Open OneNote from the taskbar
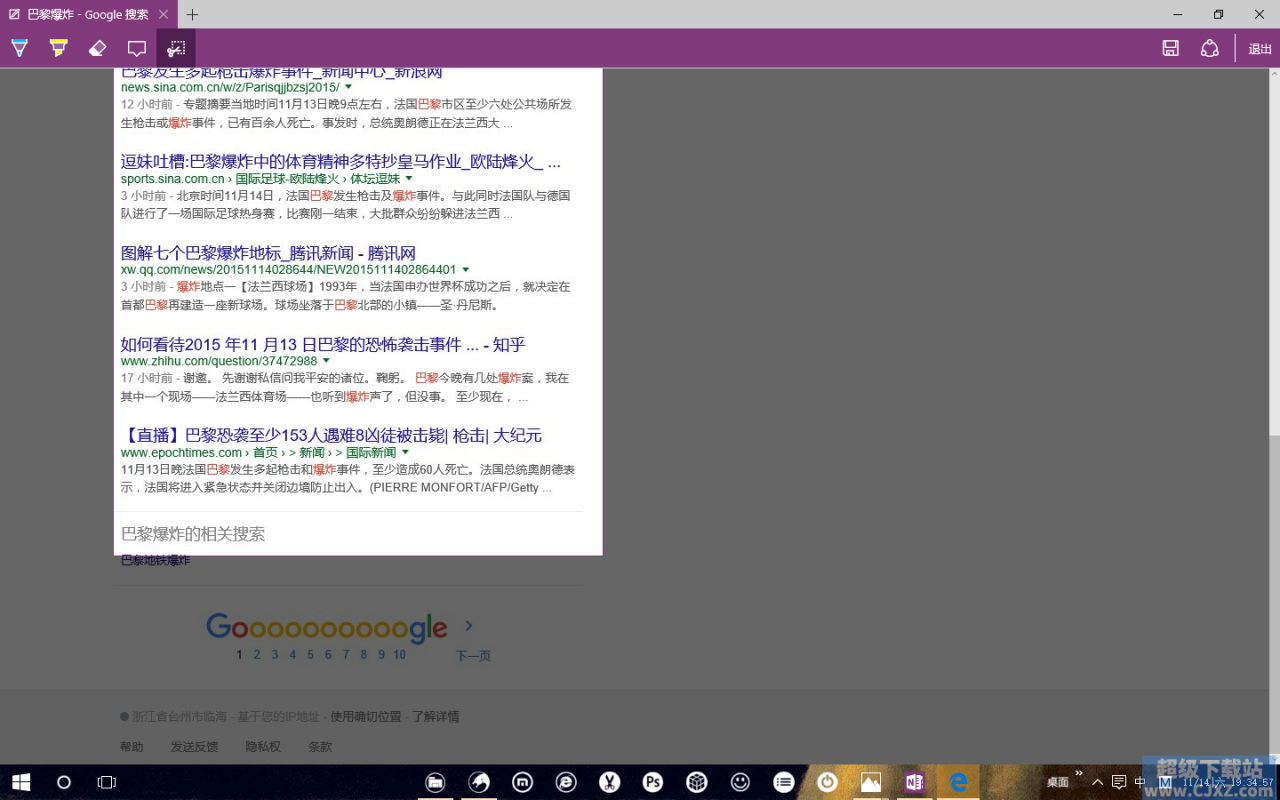Image resolution: width=1280 pixels, height=800 pixels. [x=914, y=782]
